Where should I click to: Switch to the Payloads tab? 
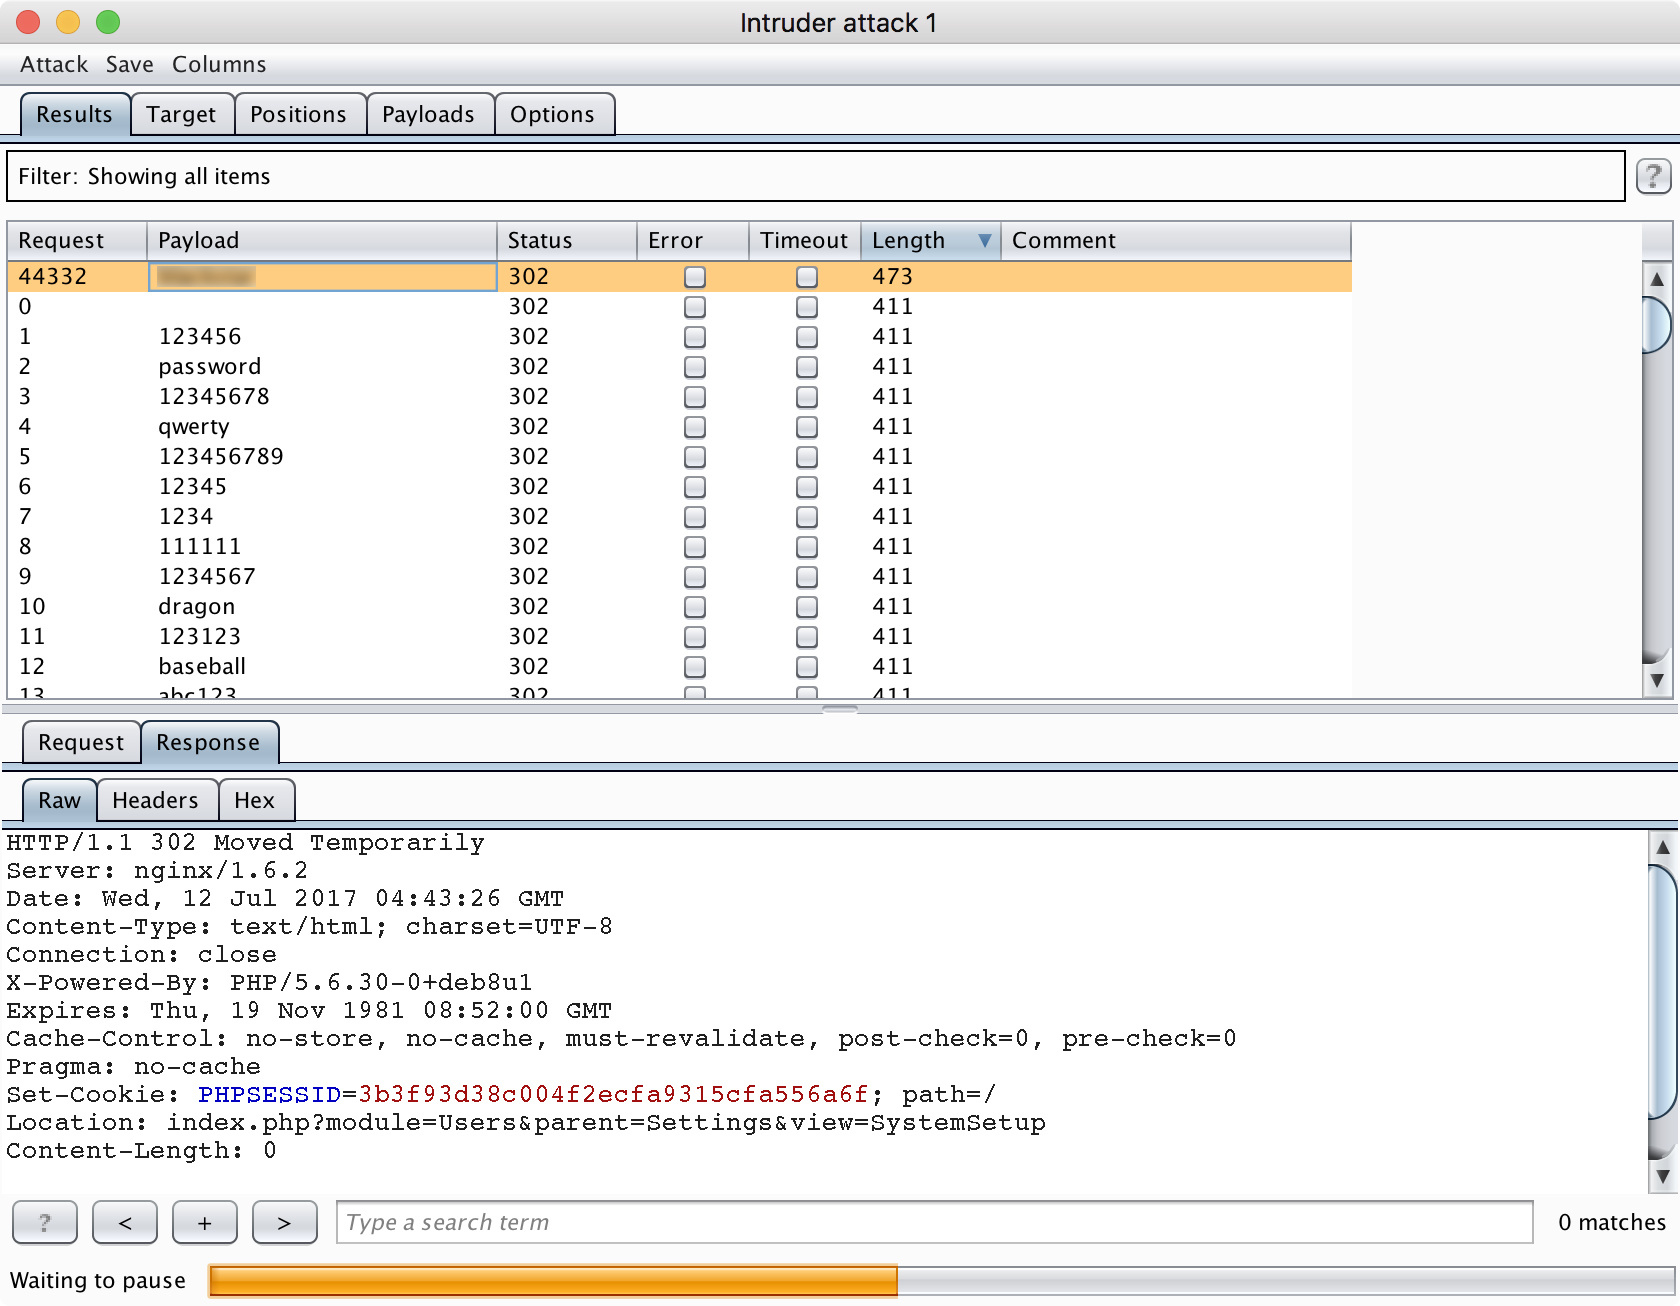click(x=428, y=115)
